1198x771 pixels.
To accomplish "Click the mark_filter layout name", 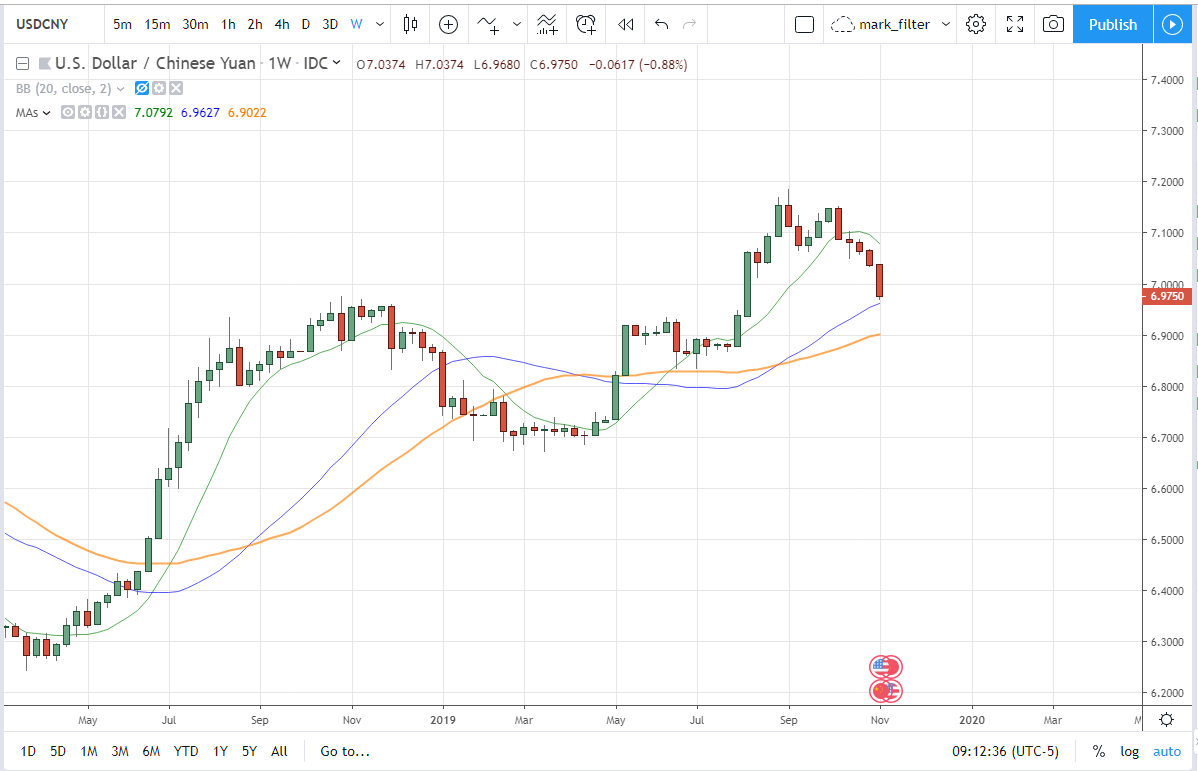I will pos(895,24).
